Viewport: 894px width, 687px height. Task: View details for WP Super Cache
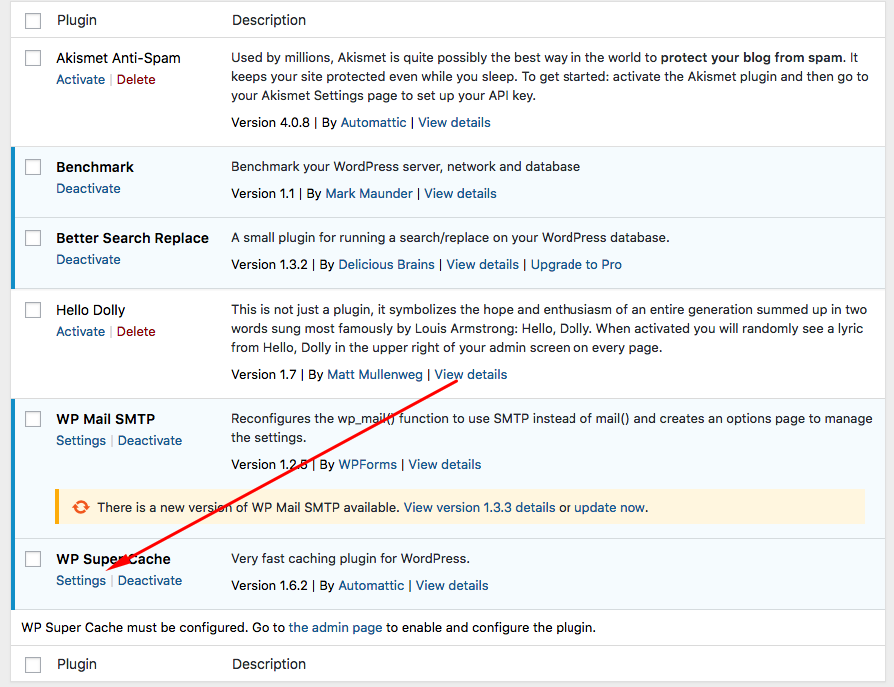452,586
